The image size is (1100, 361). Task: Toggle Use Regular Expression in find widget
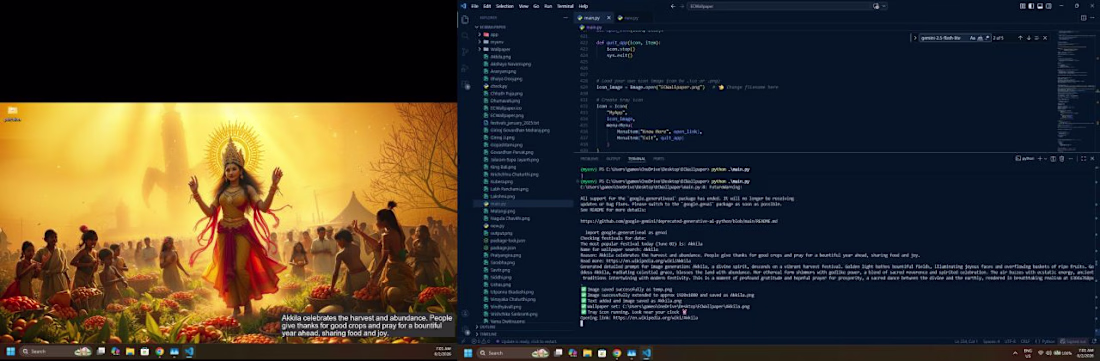click(x=988, y=38)
